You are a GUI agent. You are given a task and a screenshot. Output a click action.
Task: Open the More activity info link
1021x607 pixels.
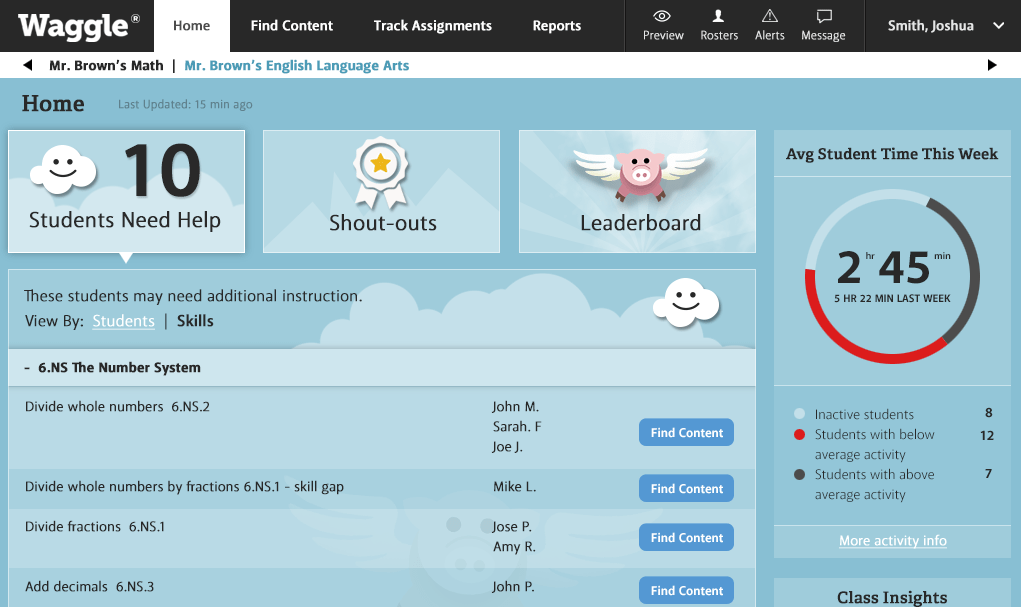point(892,541)
